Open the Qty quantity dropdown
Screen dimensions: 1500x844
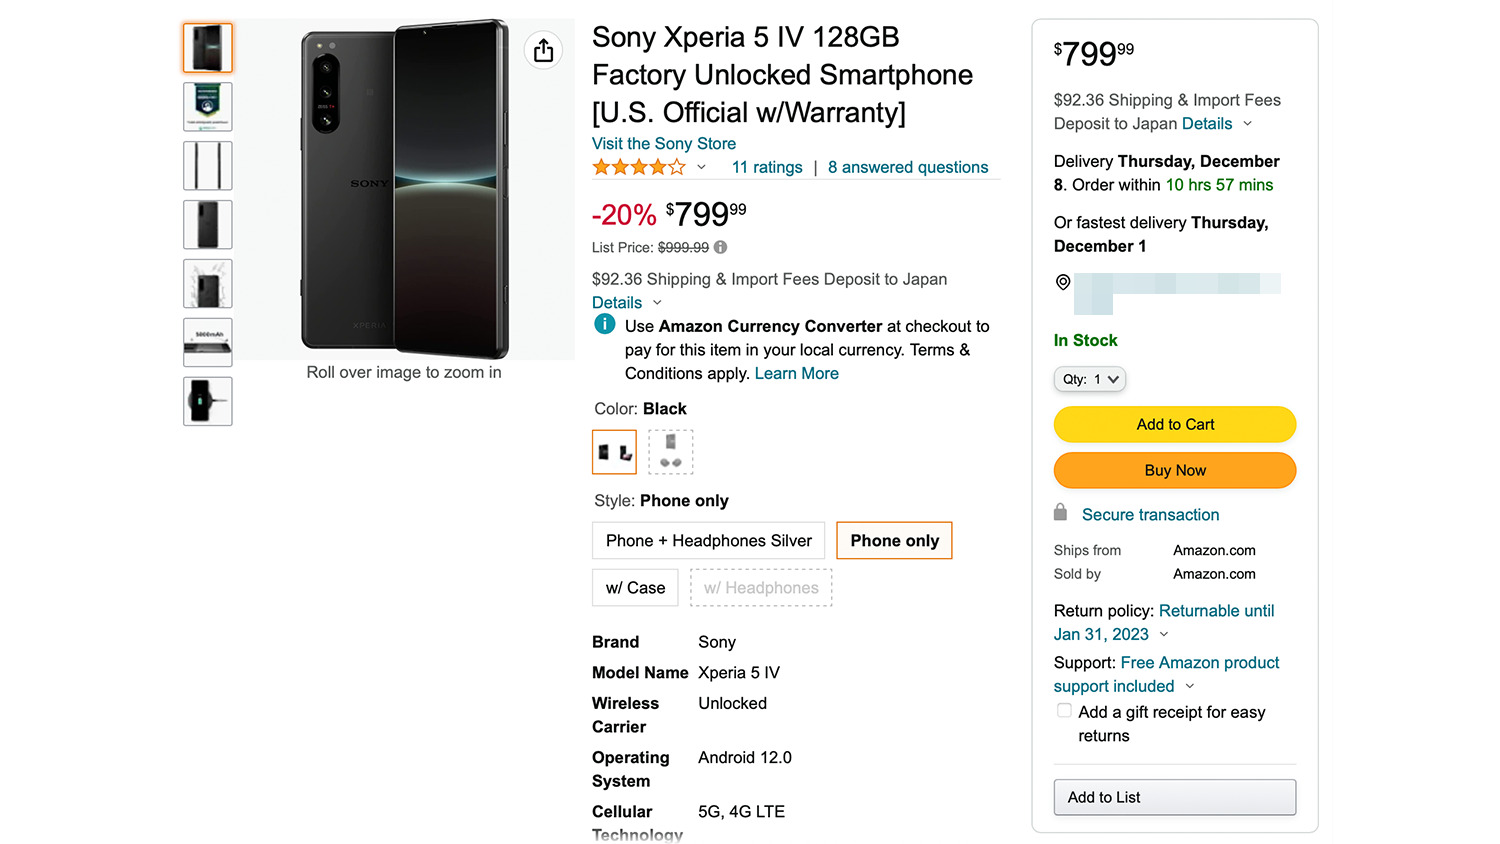pyautogui.click(x=1089, y=379)
